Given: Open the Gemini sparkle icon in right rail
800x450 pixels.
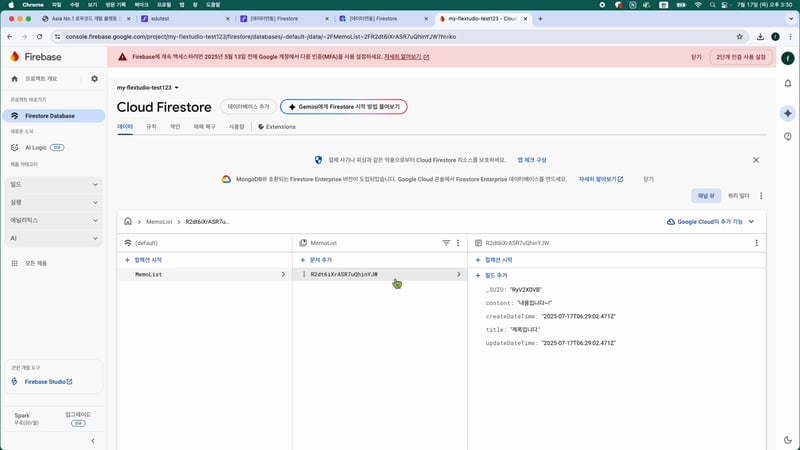Looking at the screenshot, I should [788, 113].
